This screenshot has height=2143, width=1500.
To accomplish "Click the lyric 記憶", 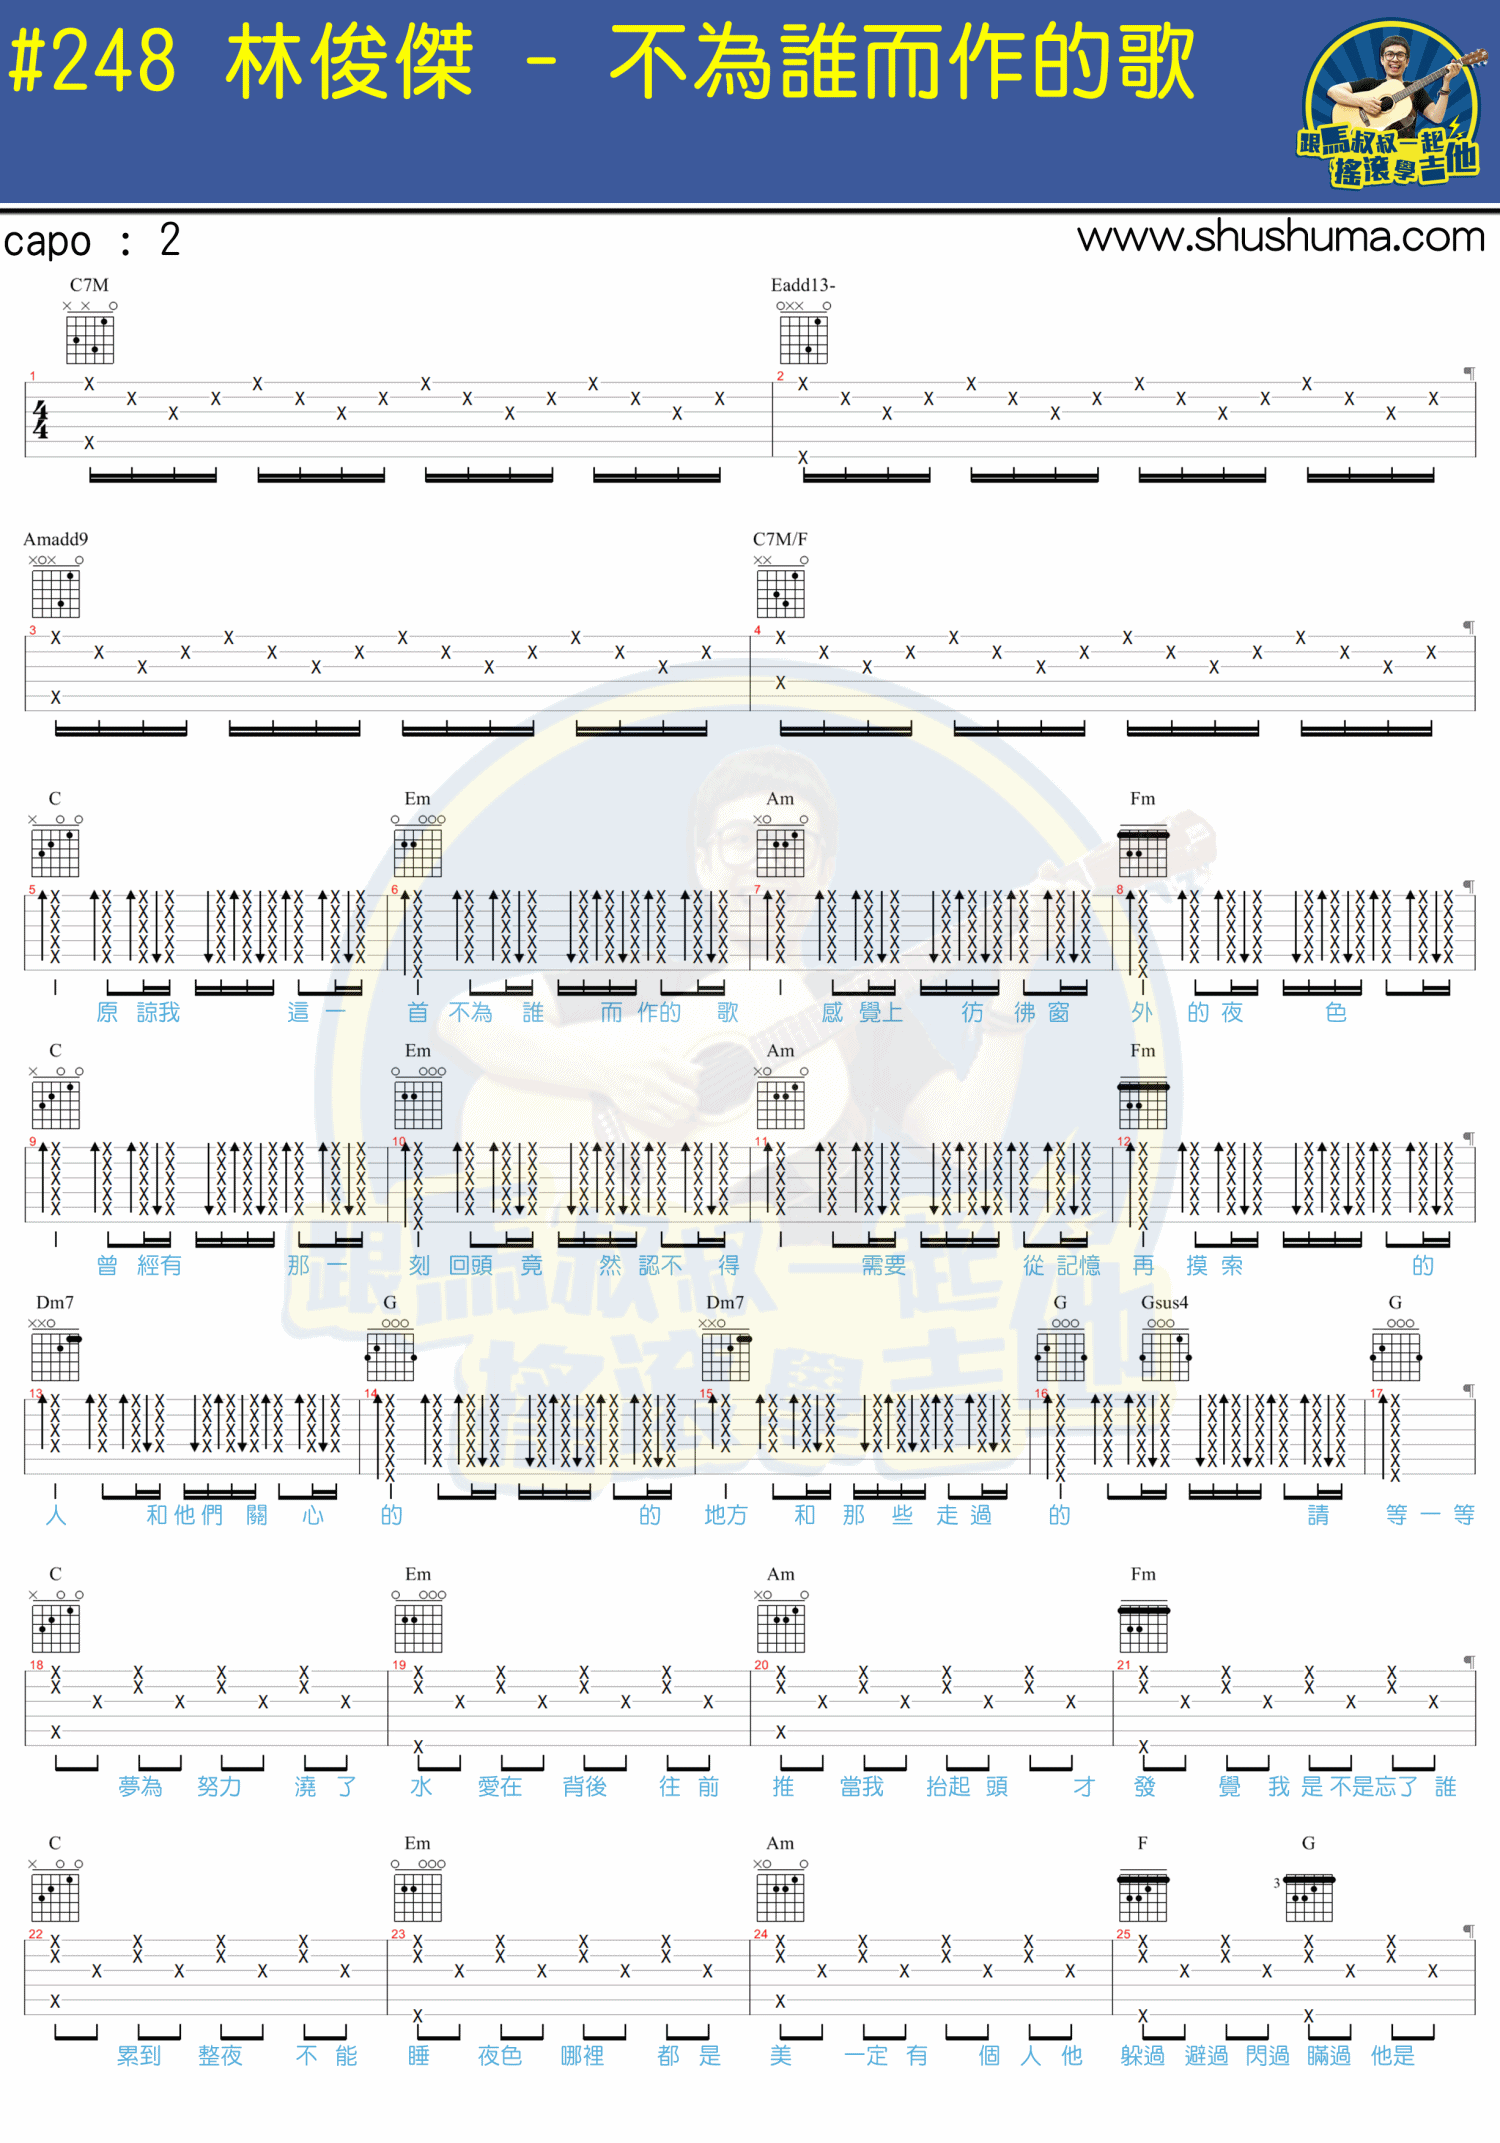I will tap(1079, 1265).
